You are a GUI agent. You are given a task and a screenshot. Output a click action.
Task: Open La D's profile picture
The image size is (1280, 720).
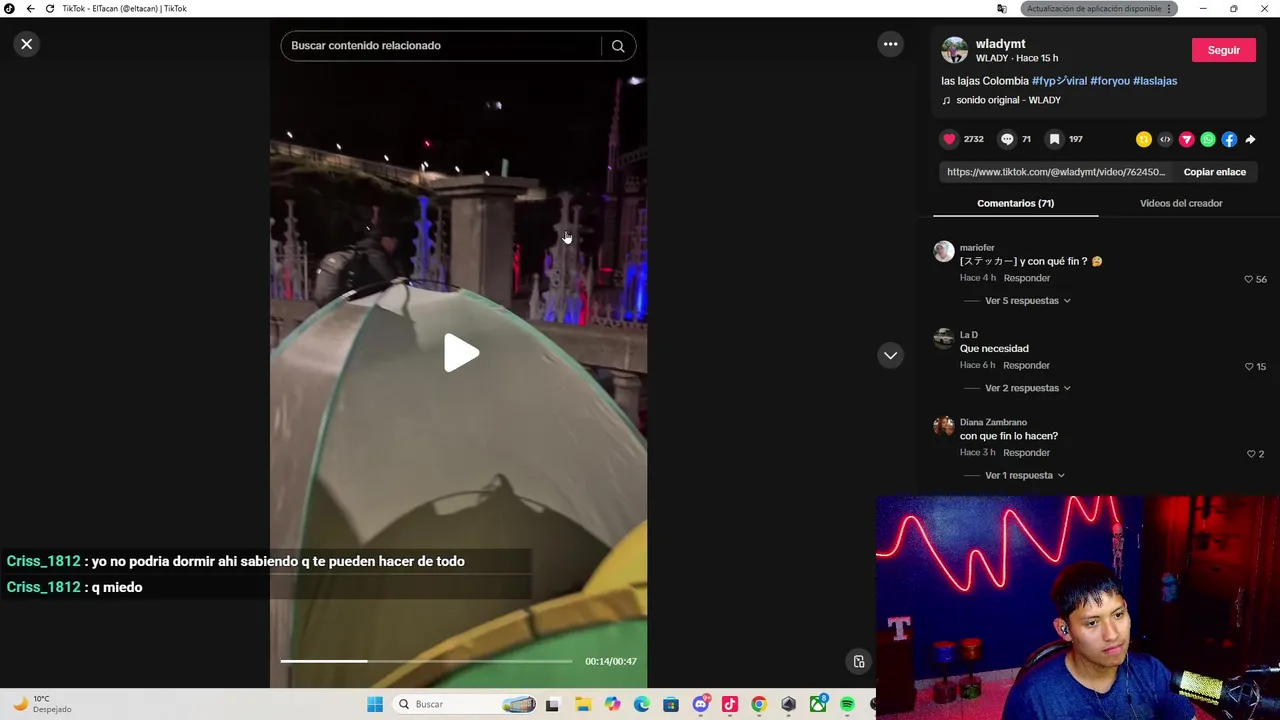tap(944, 338)
